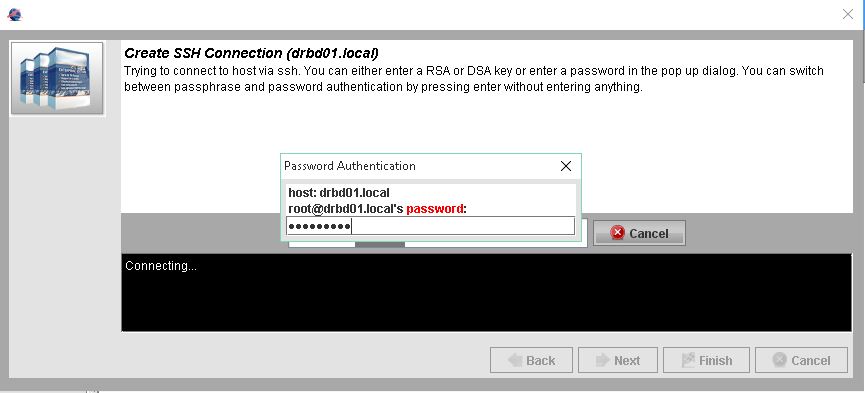
Task: Click the globe application icon in title bar
Action: tap(14, 14)
